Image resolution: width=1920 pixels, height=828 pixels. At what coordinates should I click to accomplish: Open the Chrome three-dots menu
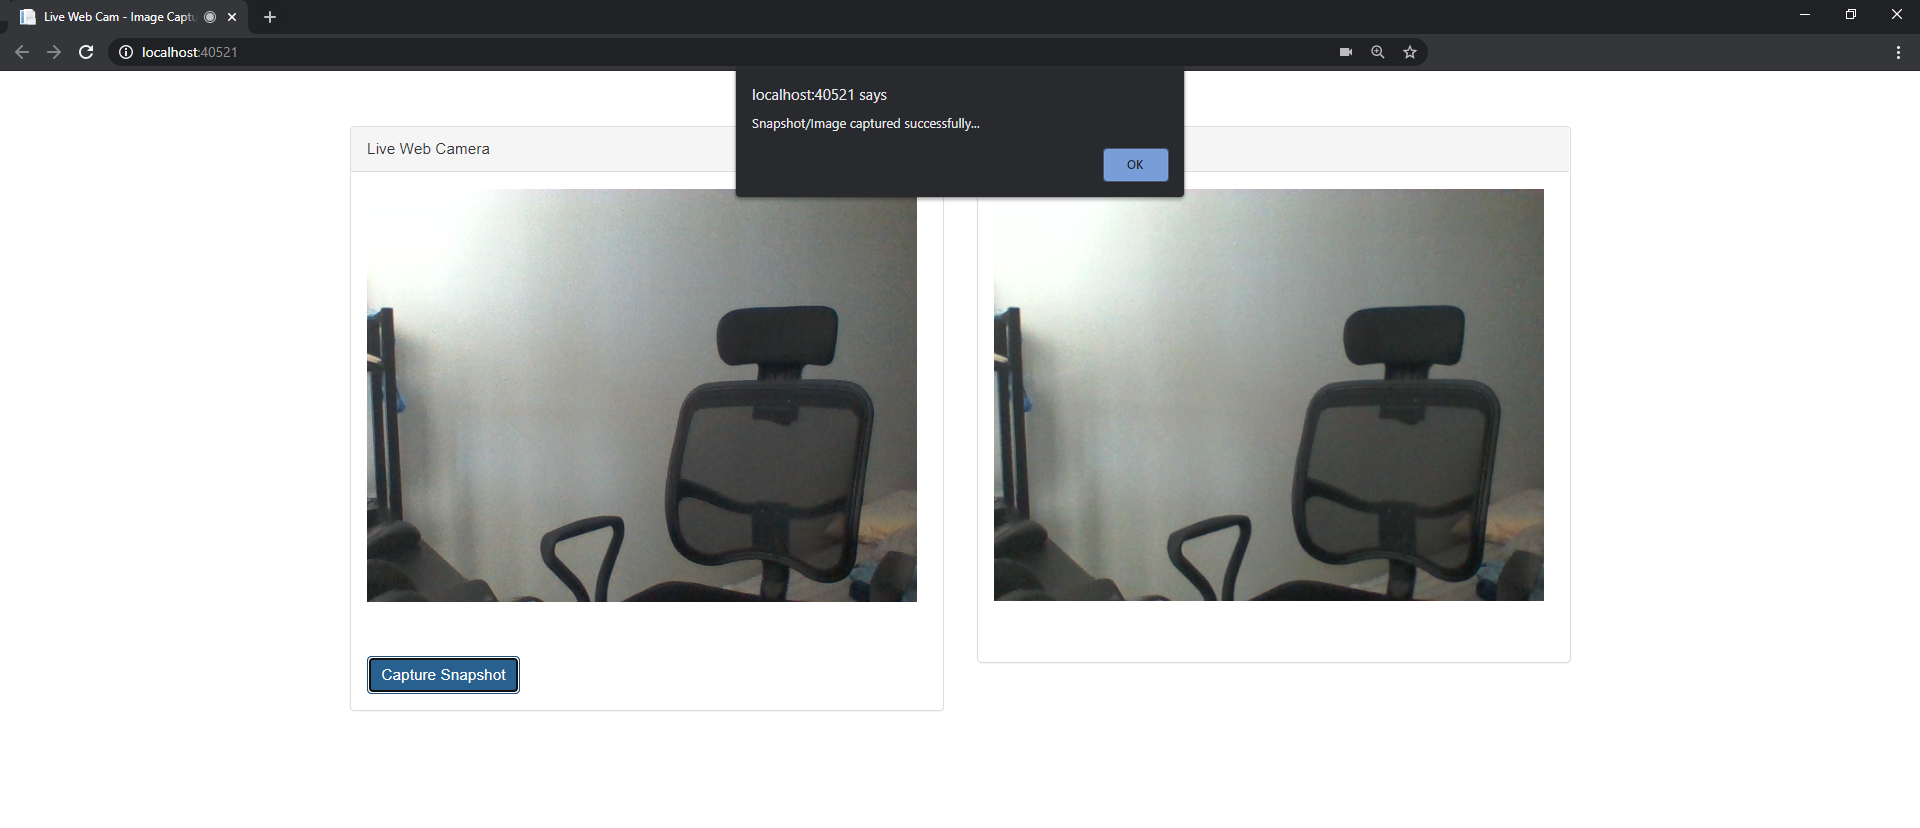pos(1898,52)
